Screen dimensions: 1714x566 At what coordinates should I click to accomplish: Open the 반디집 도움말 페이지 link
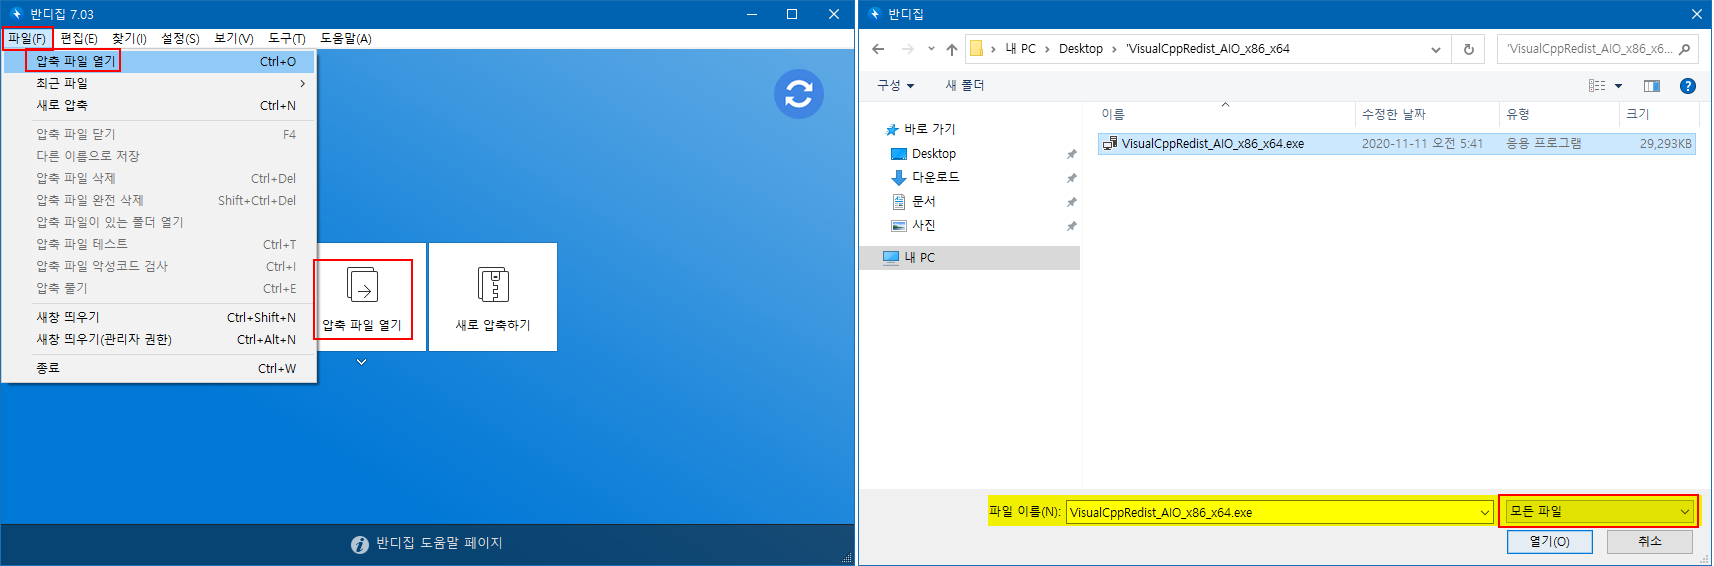click(439, 543)
